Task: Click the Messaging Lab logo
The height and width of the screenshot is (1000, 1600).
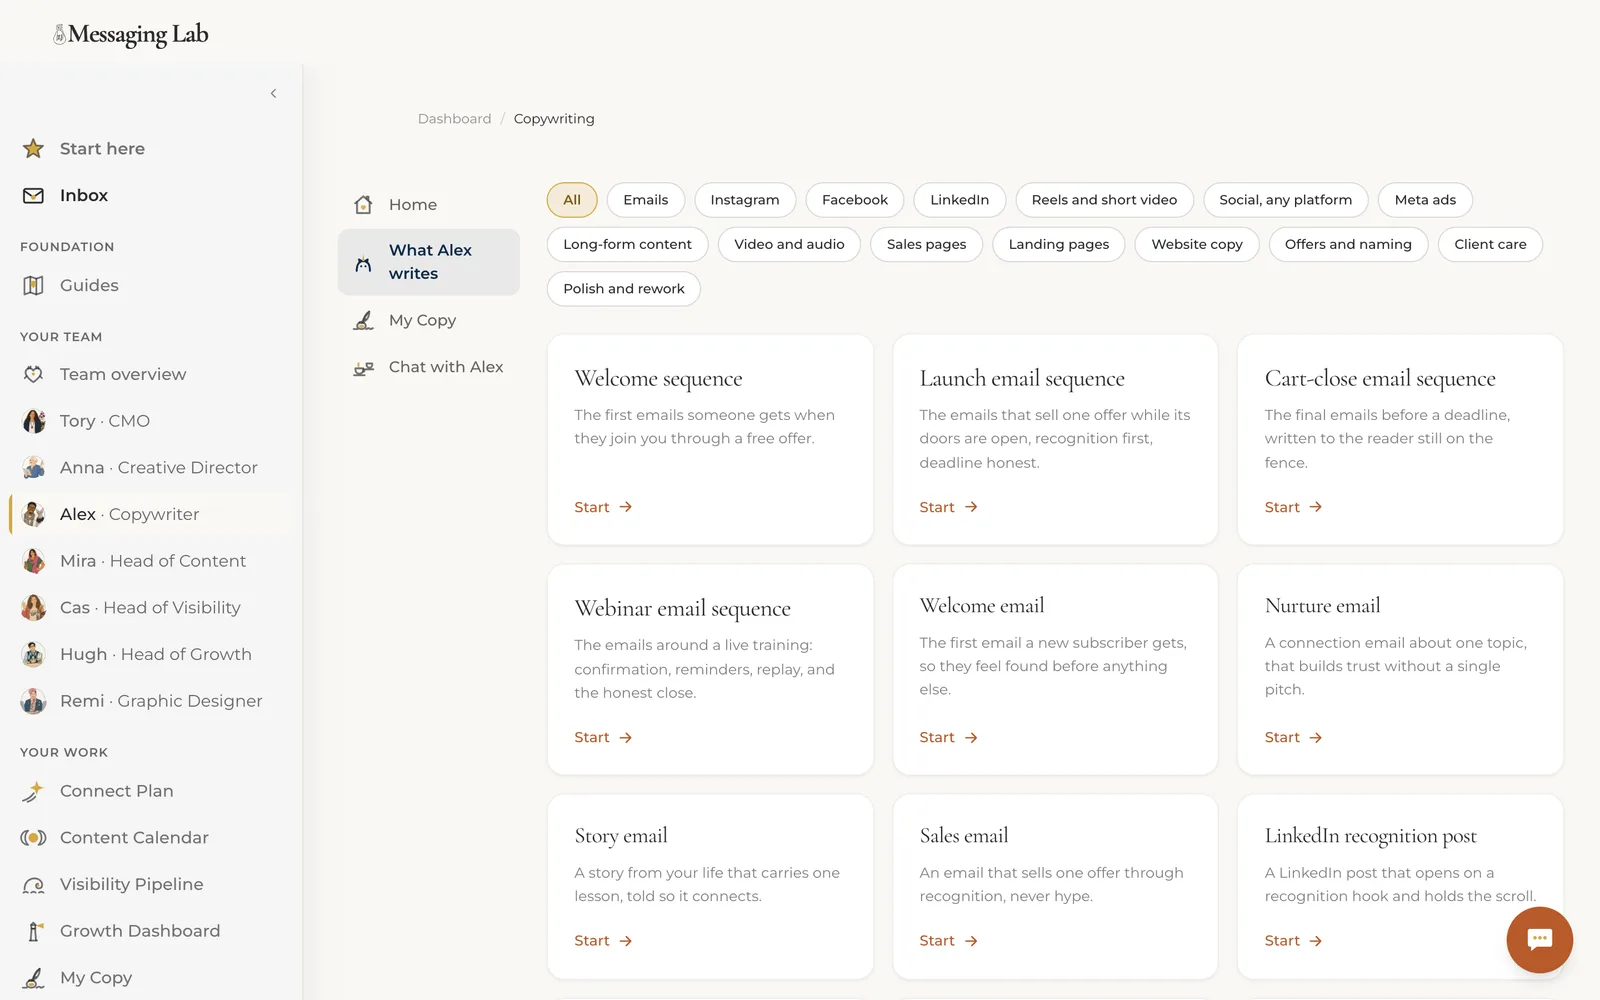Action: (131, 35)
